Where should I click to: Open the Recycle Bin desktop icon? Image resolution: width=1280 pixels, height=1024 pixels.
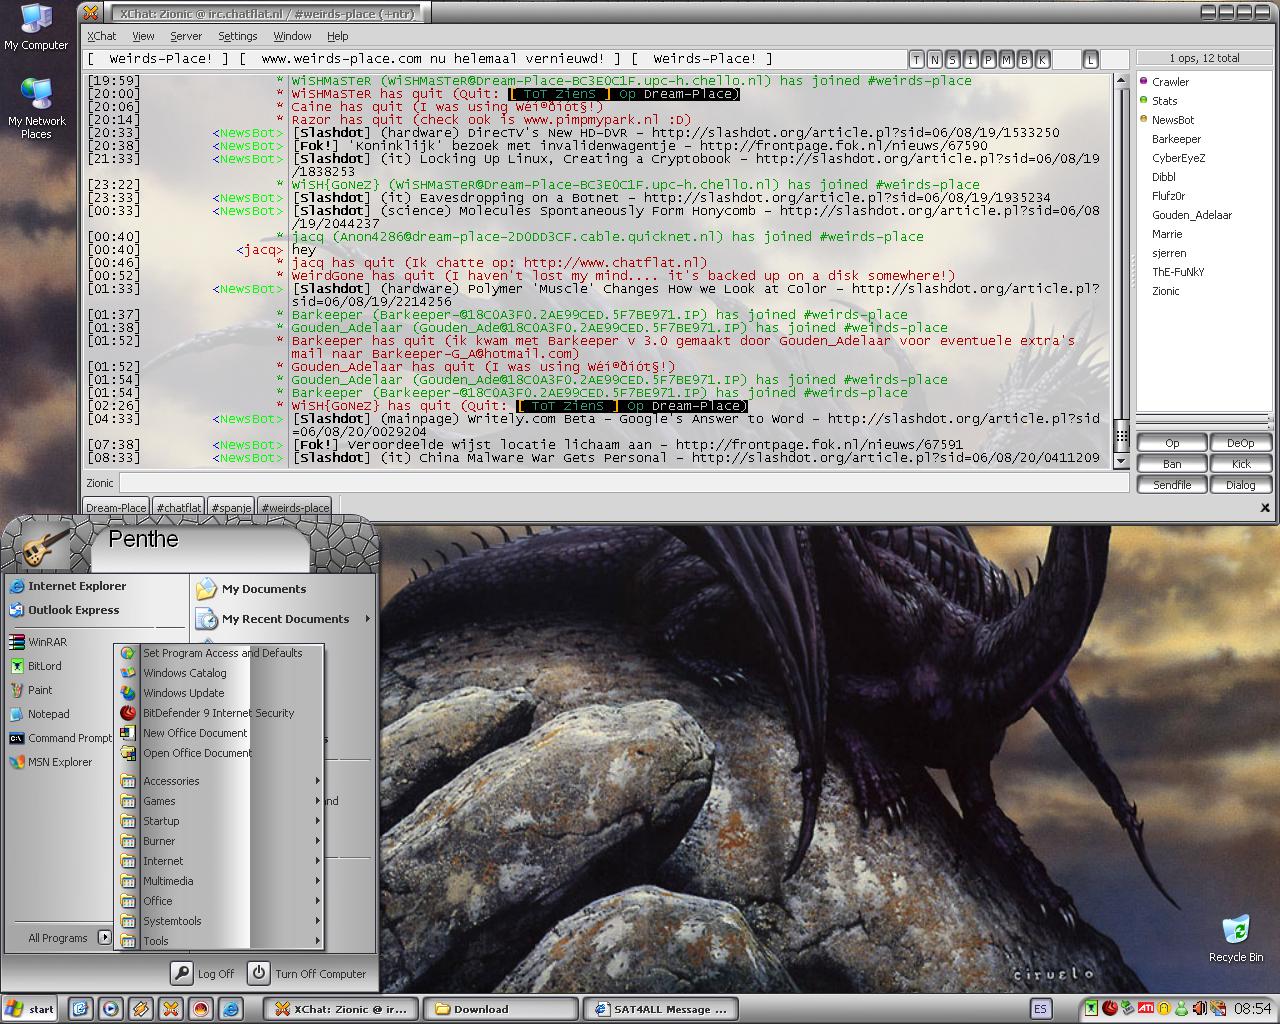point(1236,938)
